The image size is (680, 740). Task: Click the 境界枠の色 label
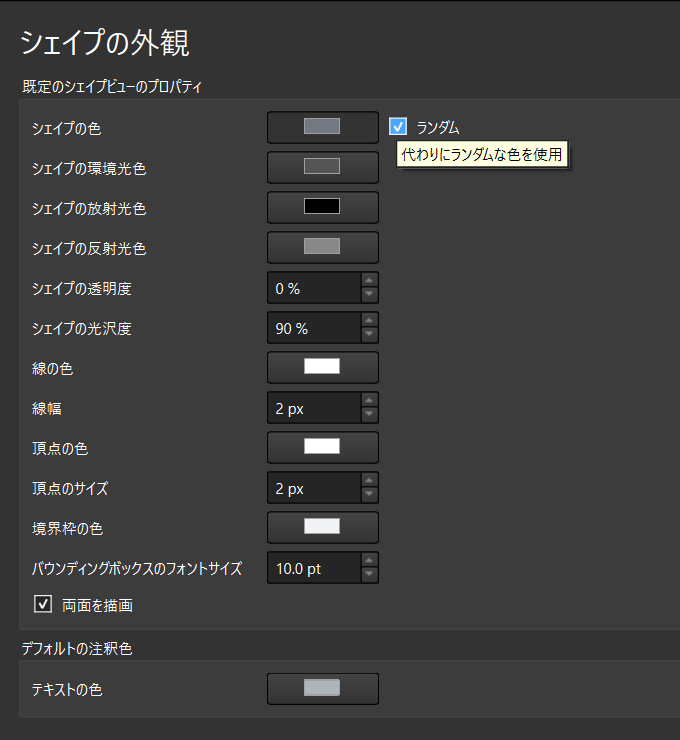click(x=67, y=528)
